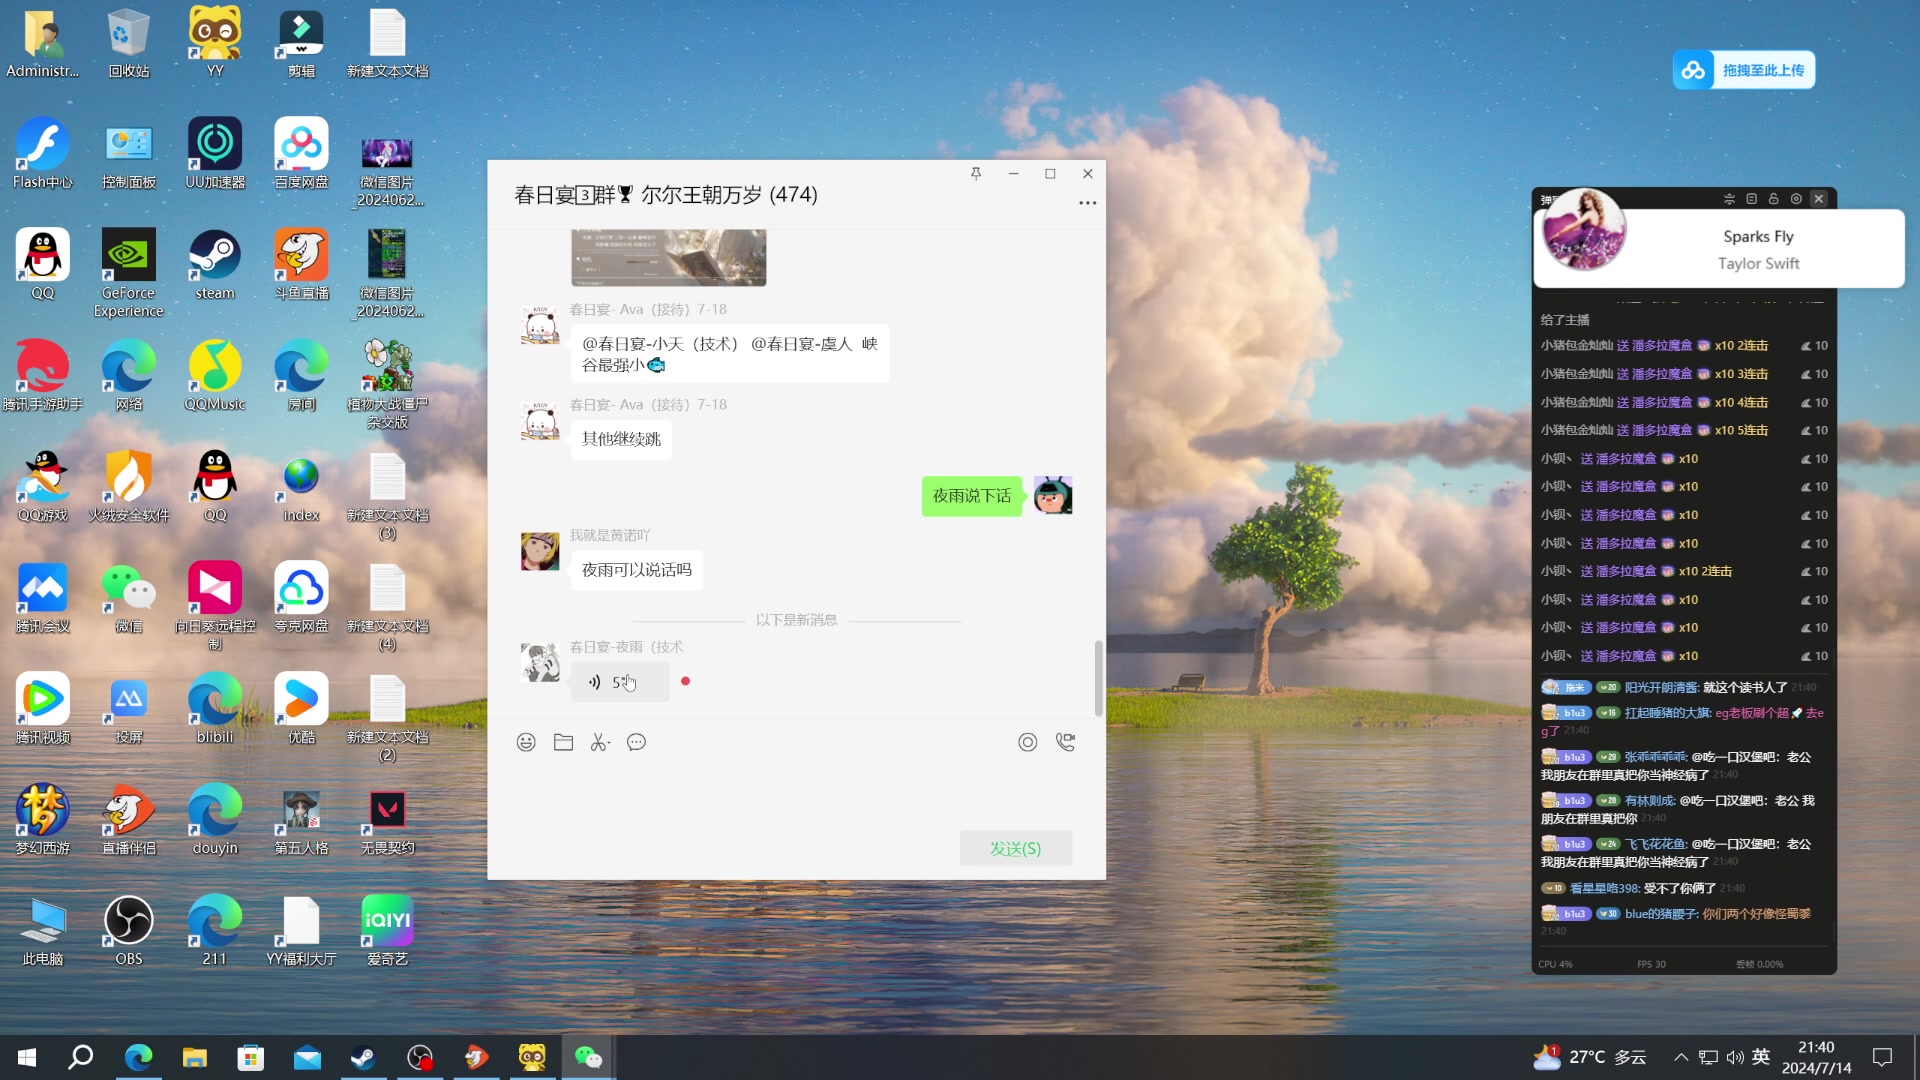
Task: Toggle the lock on danmaku overlay
Action: click(x=1774, y=199)
